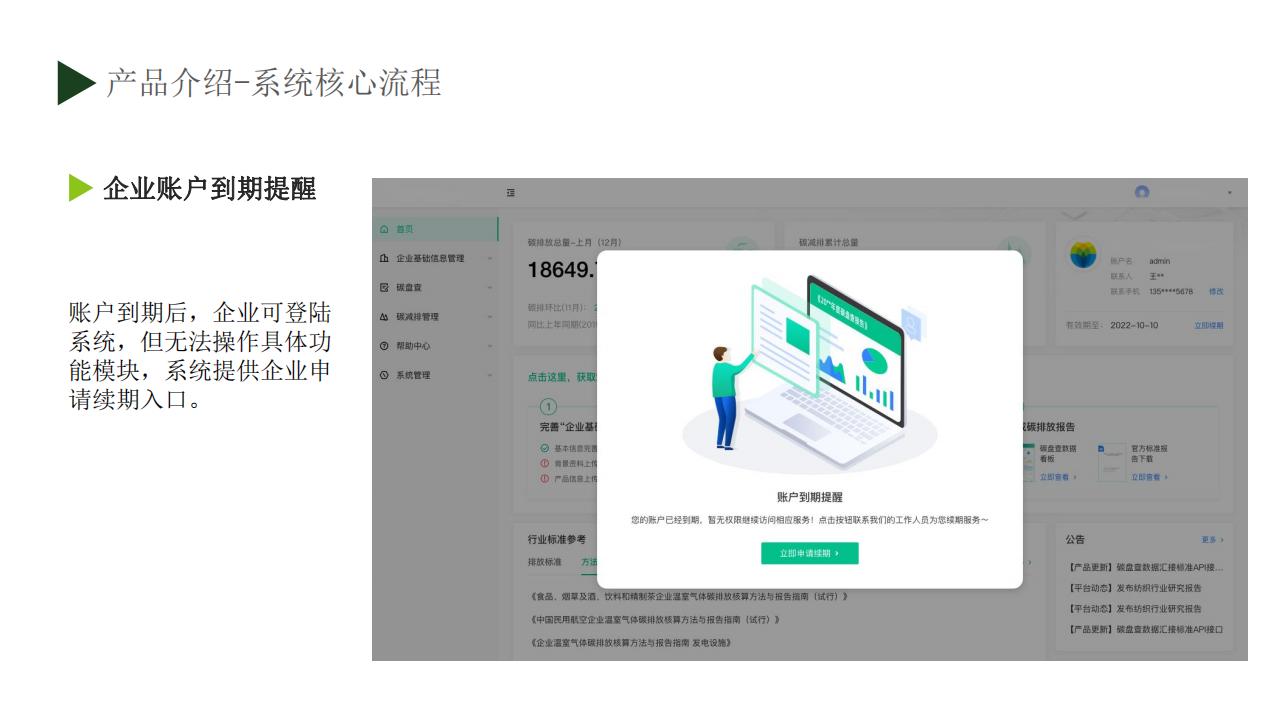This screenshot has width=1280, height=720.
Task: Click the 碳减排管理 sidebar icon
Action: pos(385,317)
